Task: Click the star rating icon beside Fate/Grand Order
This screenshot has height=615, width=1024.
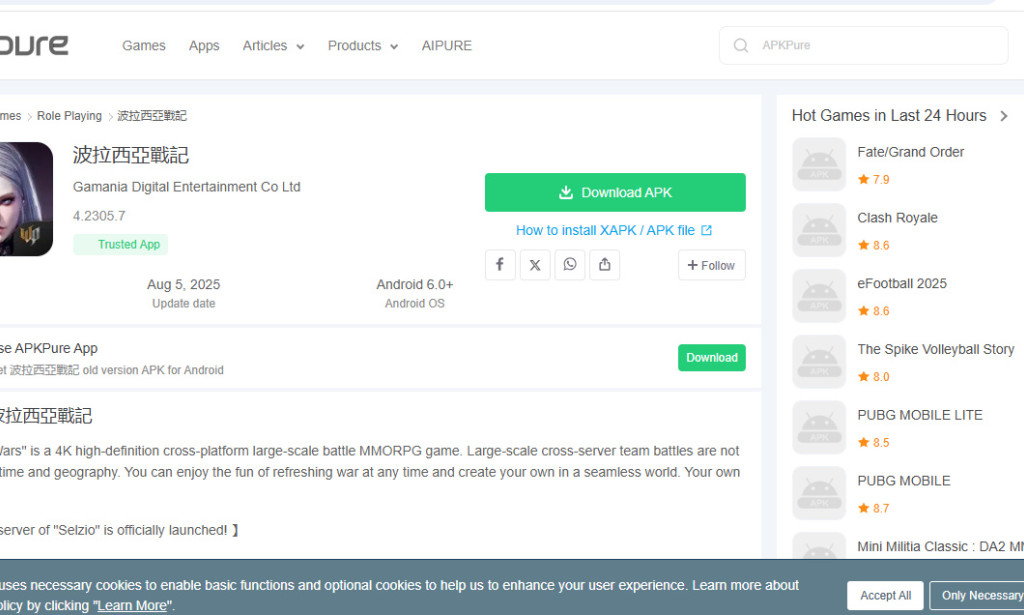Action: [863, 179]
